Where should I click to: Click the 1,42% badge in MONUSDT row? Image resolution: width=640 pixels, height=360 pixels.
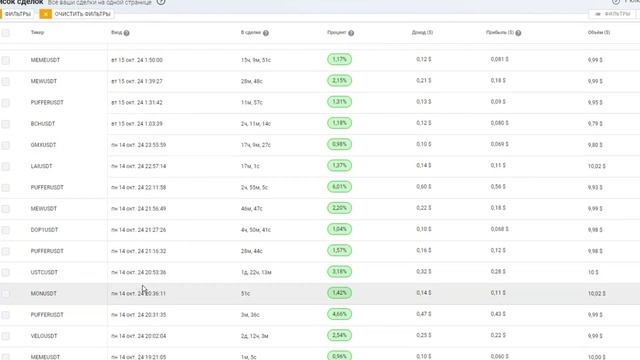coord(339,293)
